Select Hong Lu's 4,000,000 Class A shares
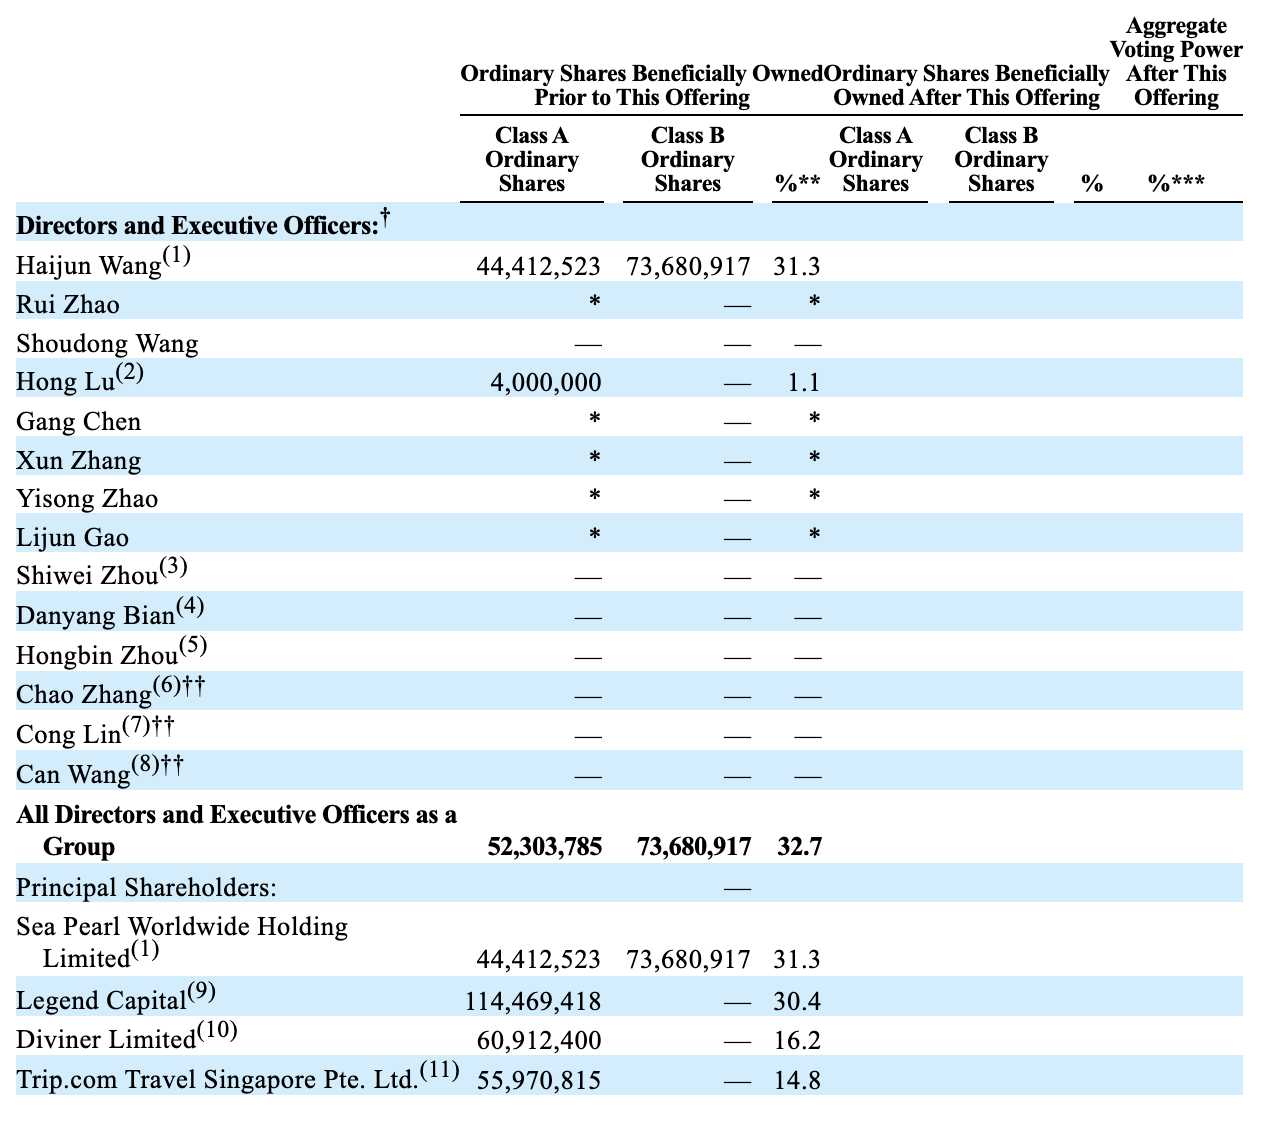 (x=546, y=382)
